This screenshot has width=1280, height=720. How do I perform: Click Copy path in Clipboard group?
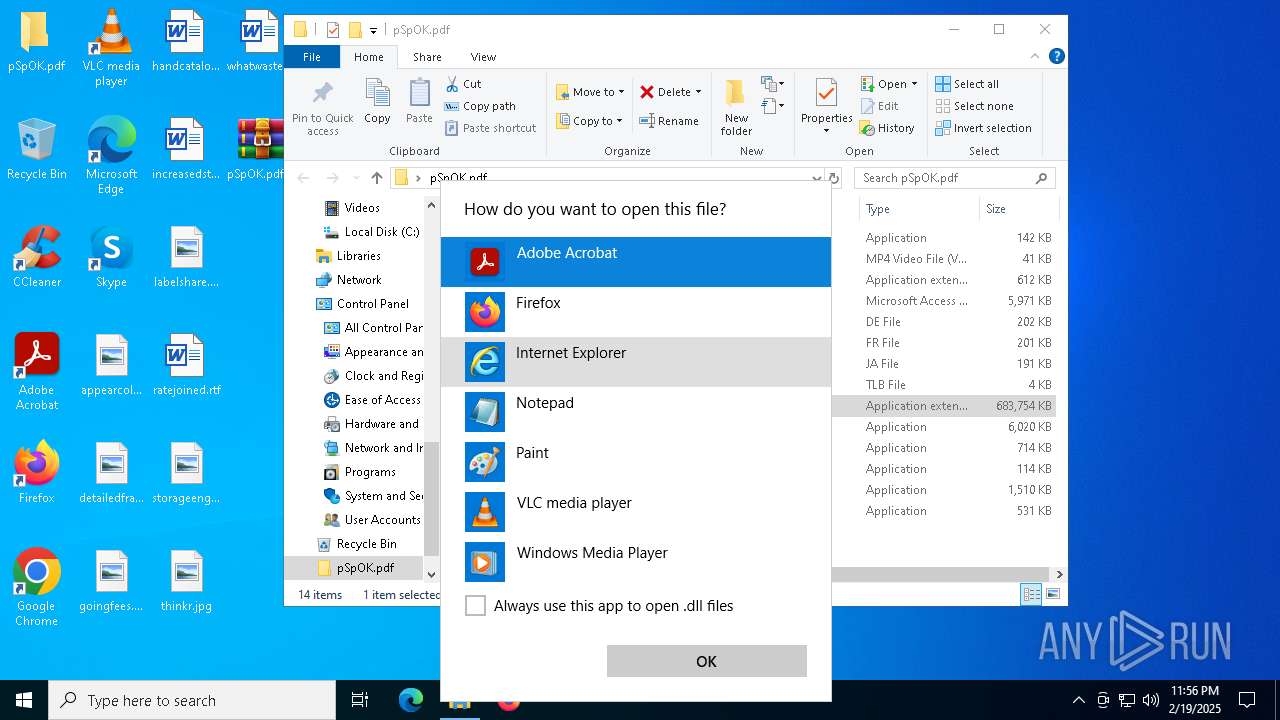tap(480, 106)
